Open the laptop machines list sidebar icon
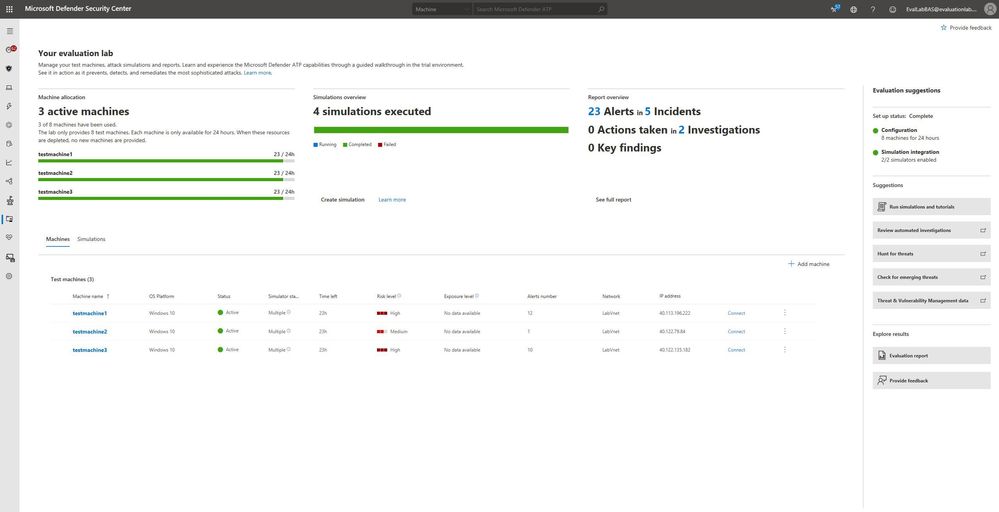Viewport: 999px width, 512px height. pos(10,87)
